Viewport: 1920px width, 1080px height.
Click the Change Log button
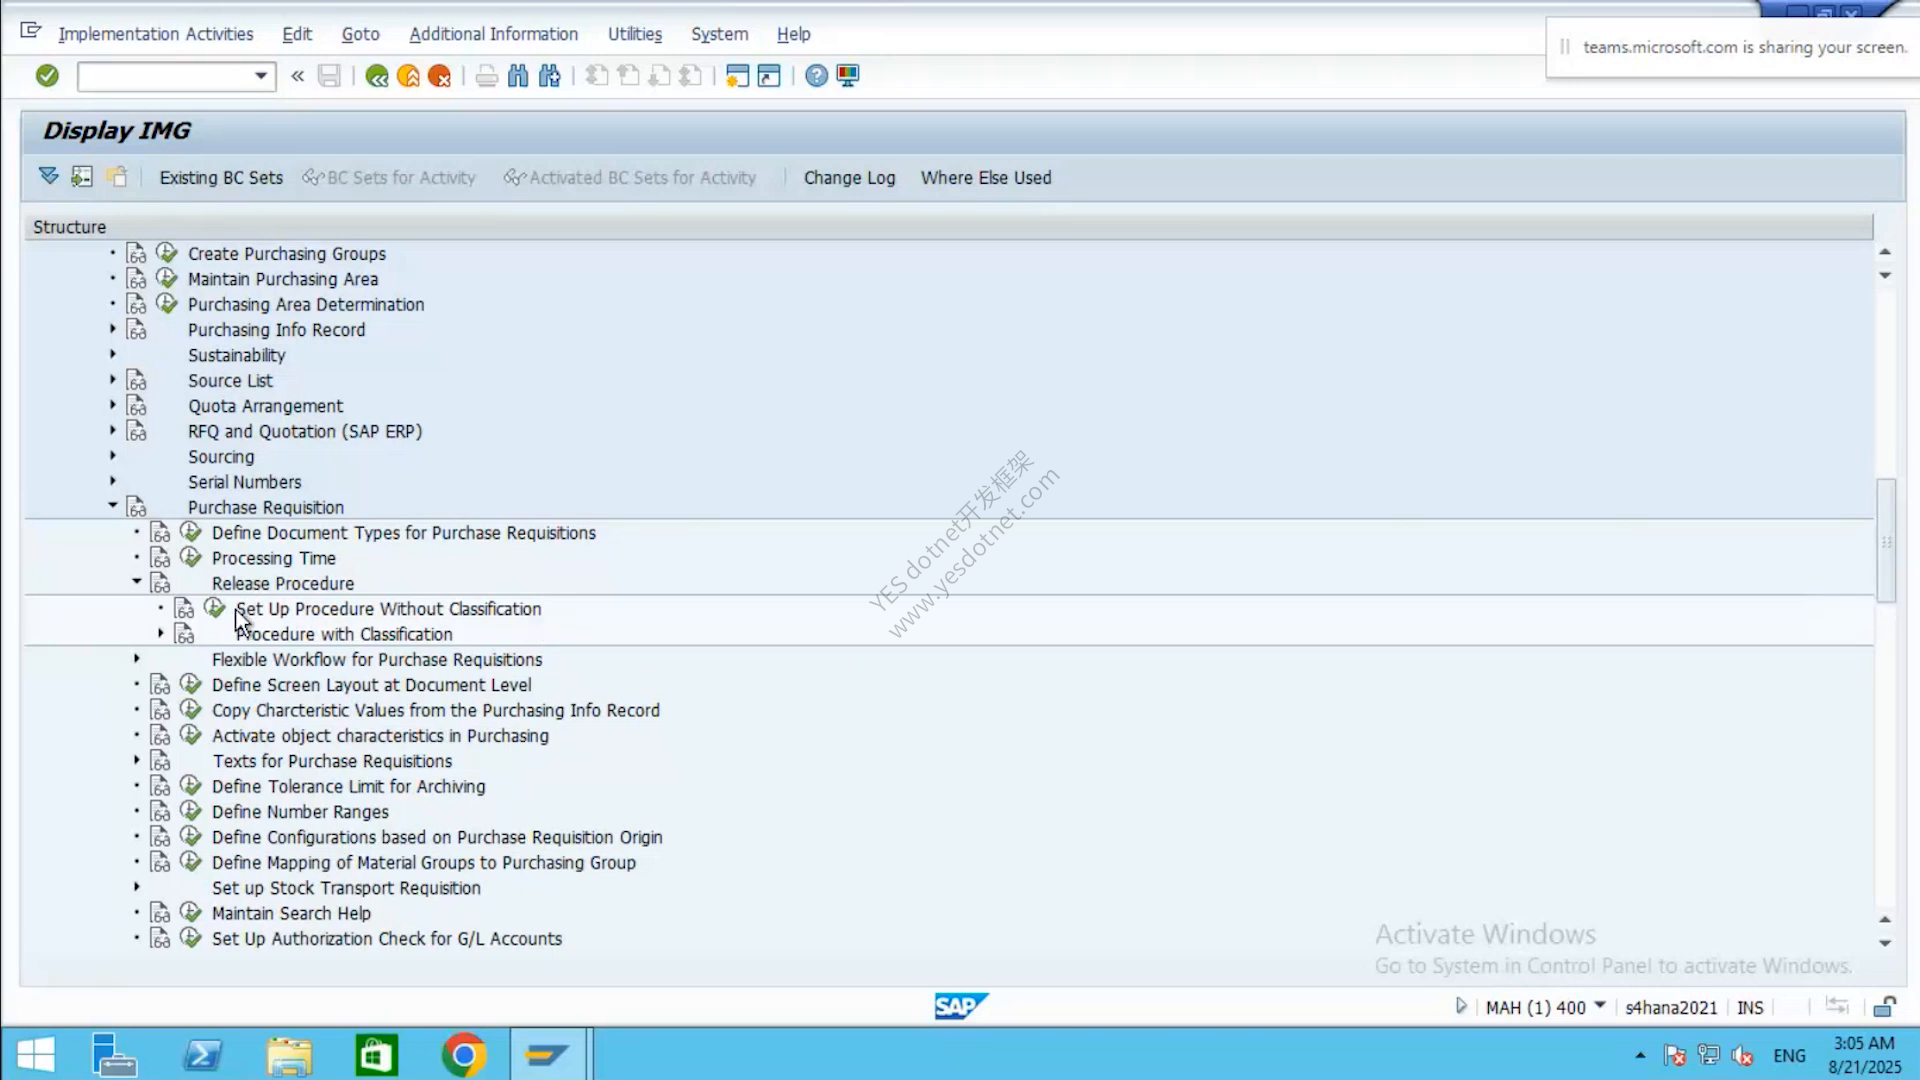(849, 178)
